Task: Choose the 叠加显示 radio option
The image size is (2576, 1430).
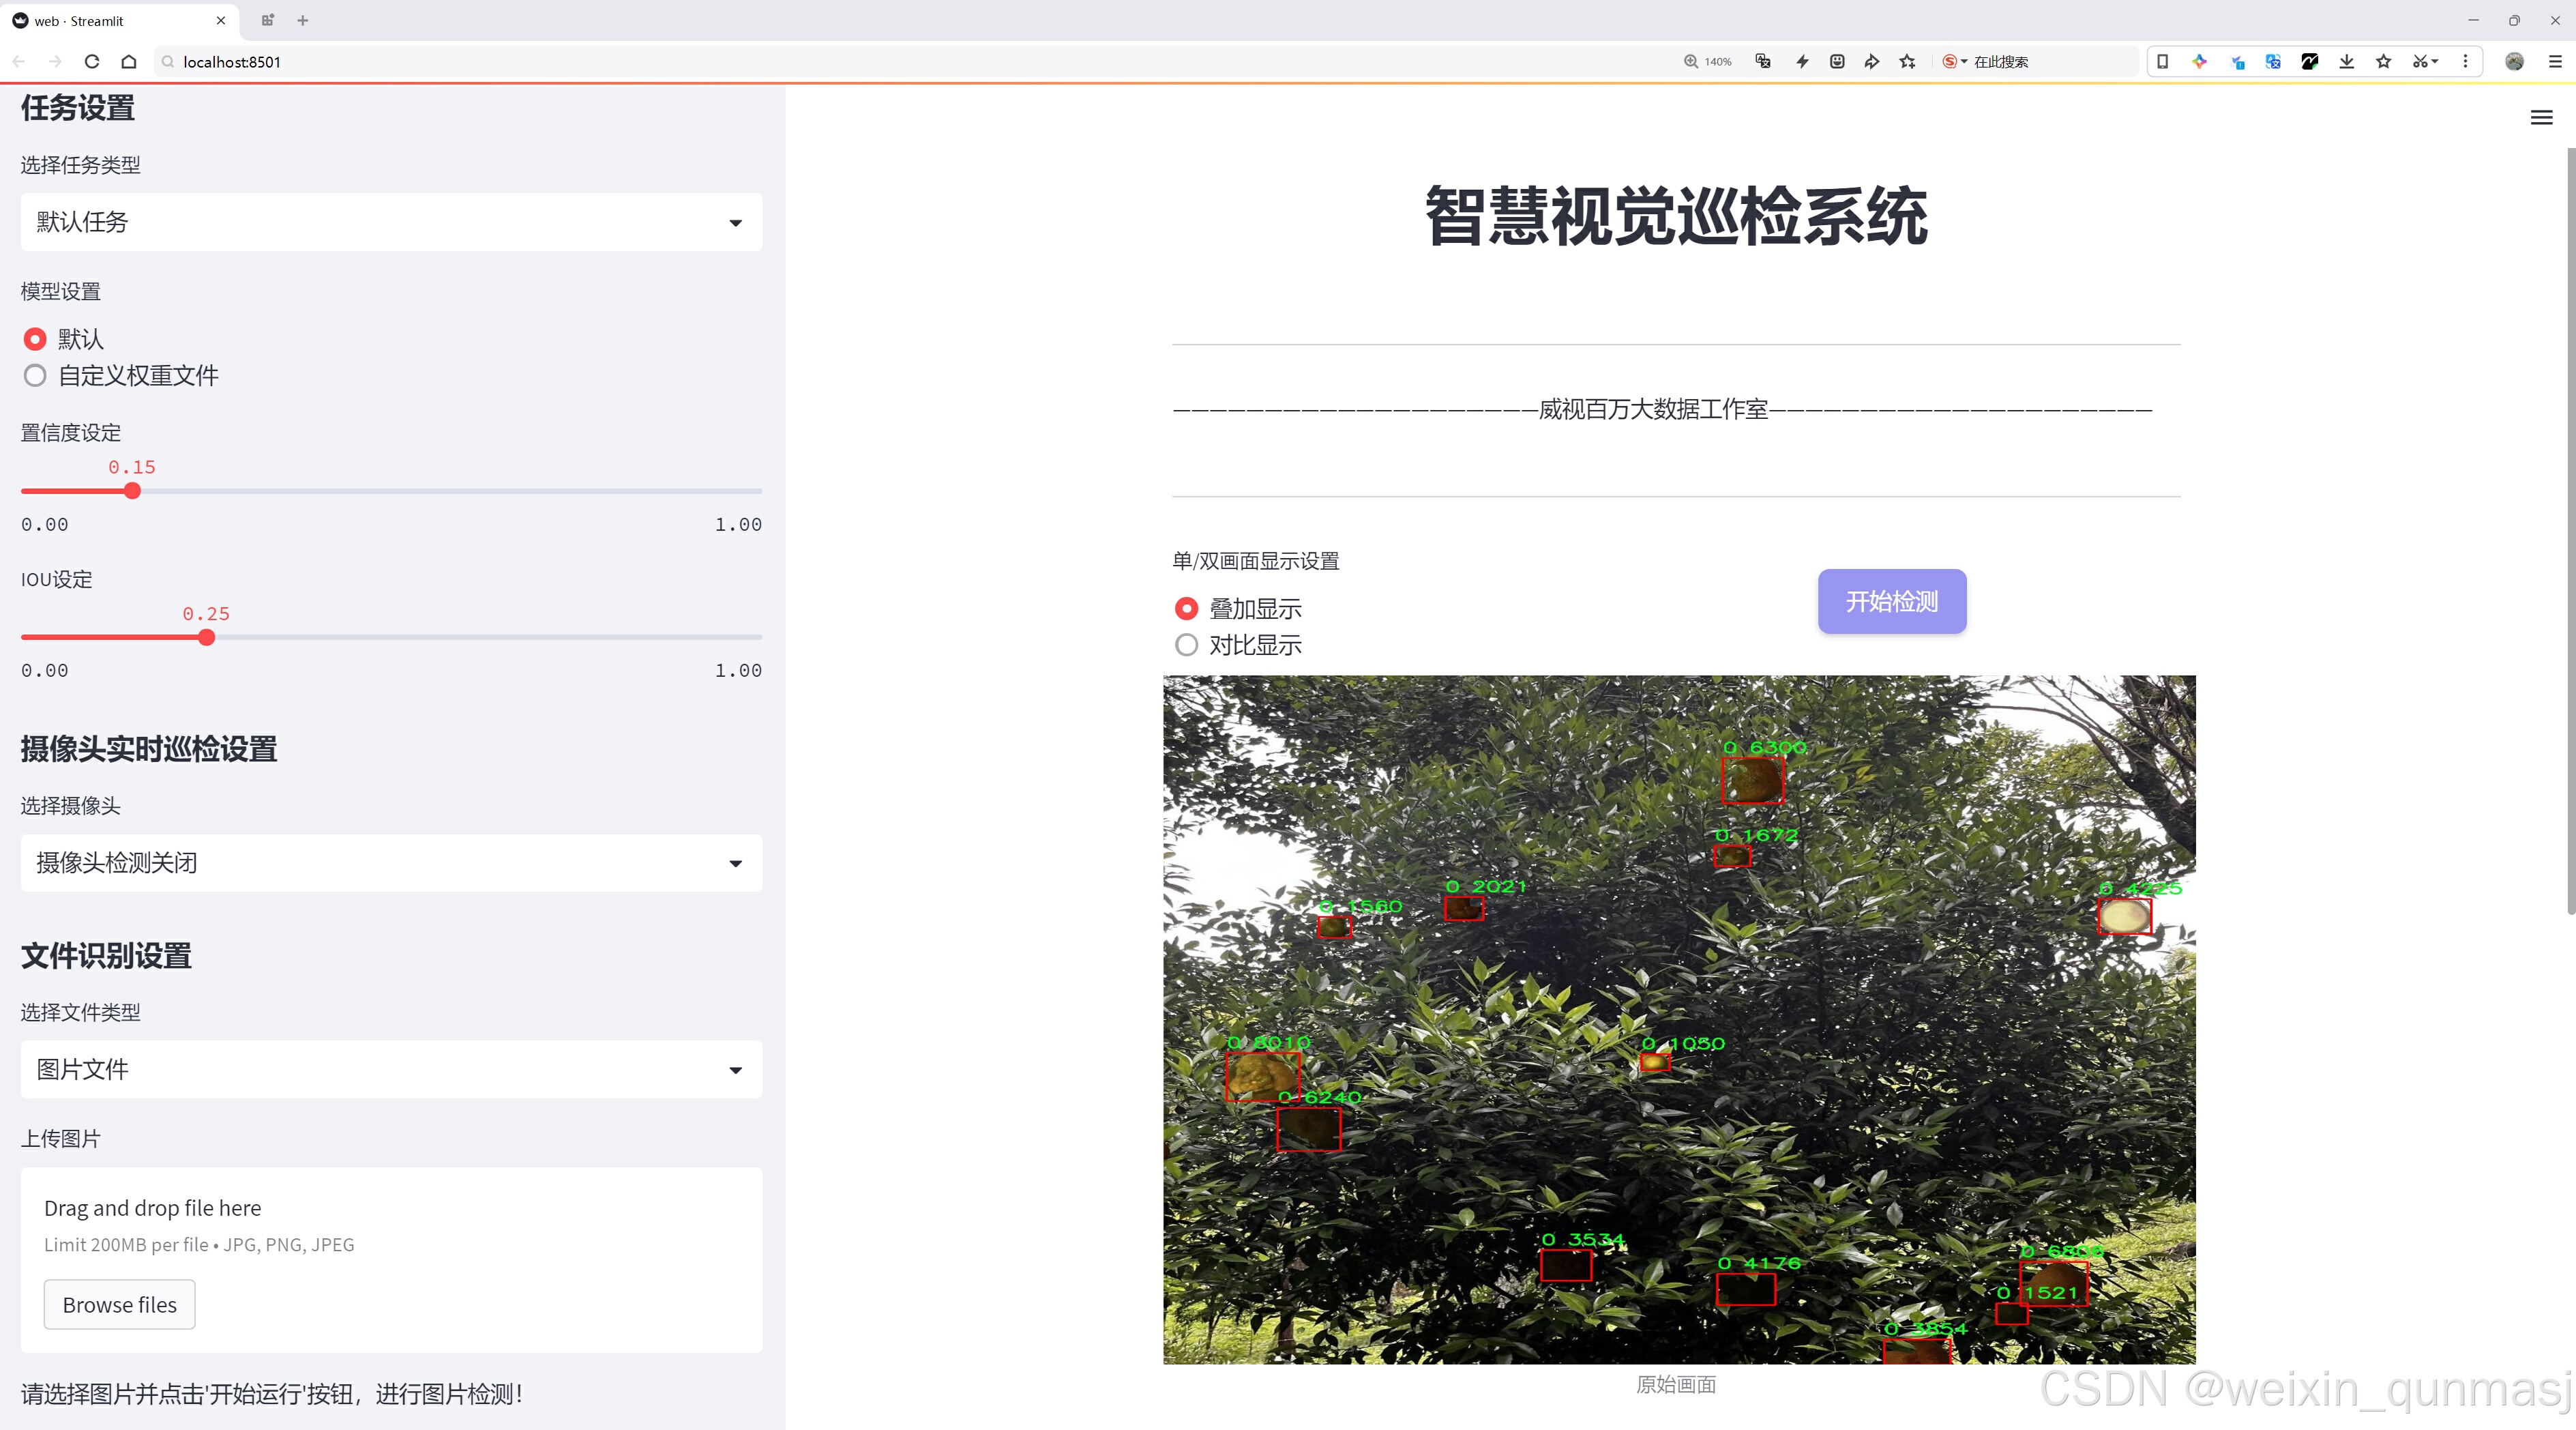Action: point(1186,609)
